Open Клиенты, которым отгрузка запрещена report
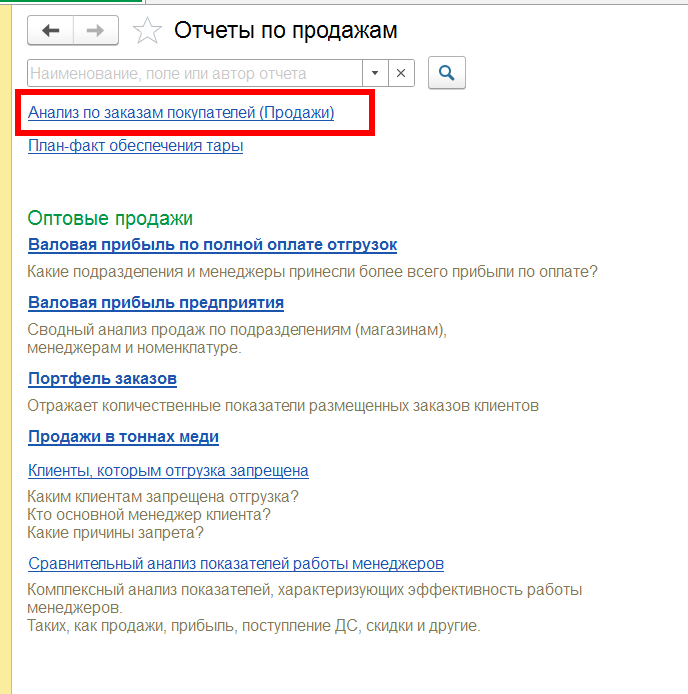This screenshot has width=688, height=694. pyautogui.click(x=168, y=470)
